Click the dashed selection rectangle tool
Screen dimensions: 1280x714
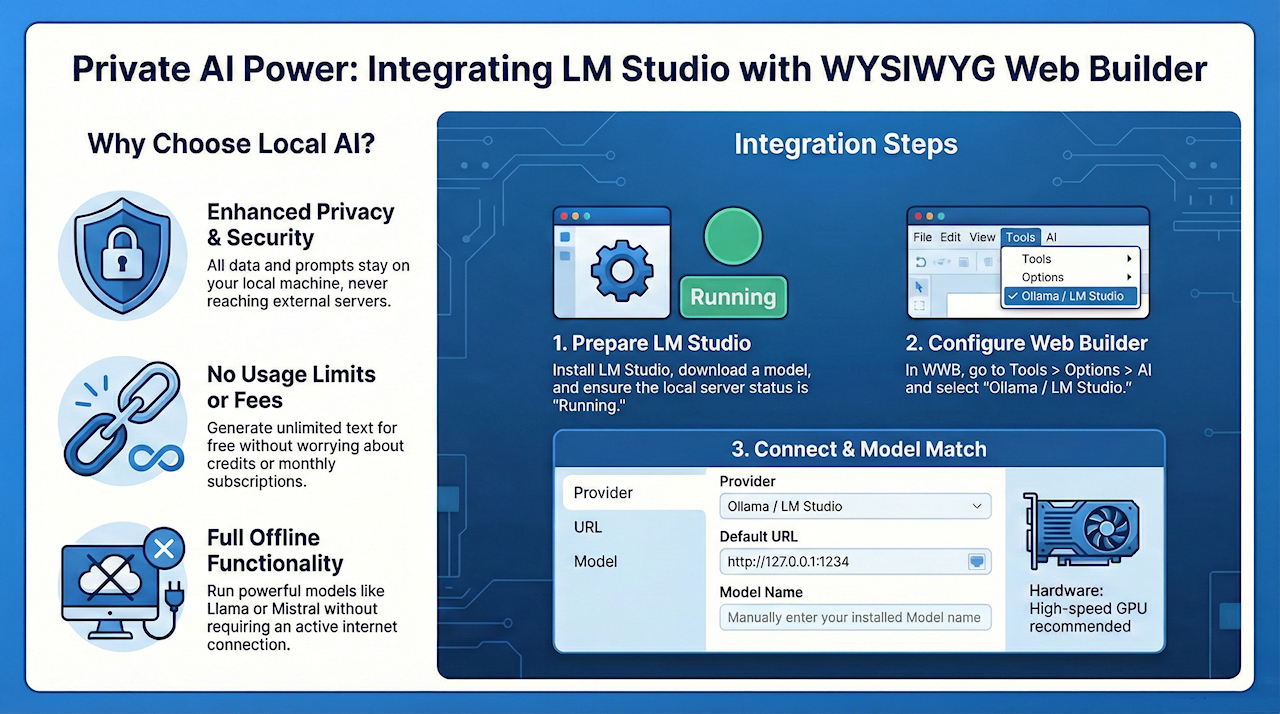(920, 306)
